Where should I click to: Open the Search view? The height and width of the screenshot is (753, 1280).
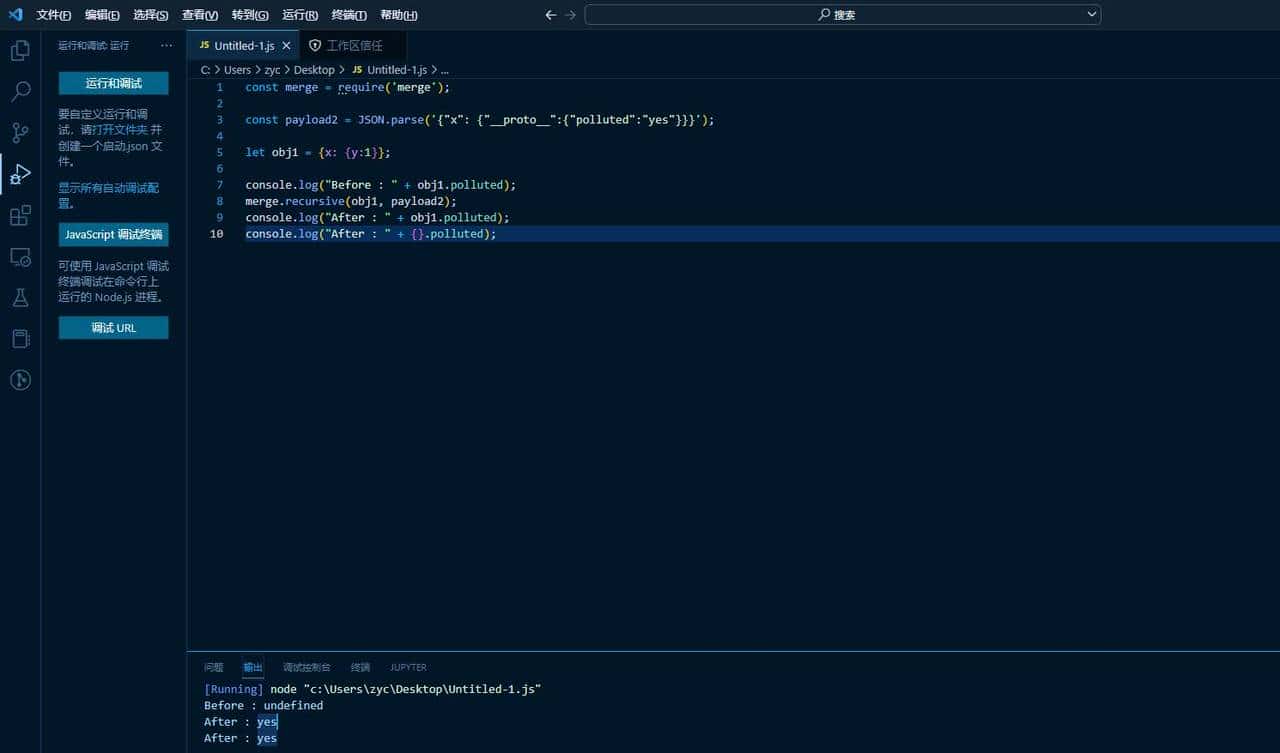point(20,91)
